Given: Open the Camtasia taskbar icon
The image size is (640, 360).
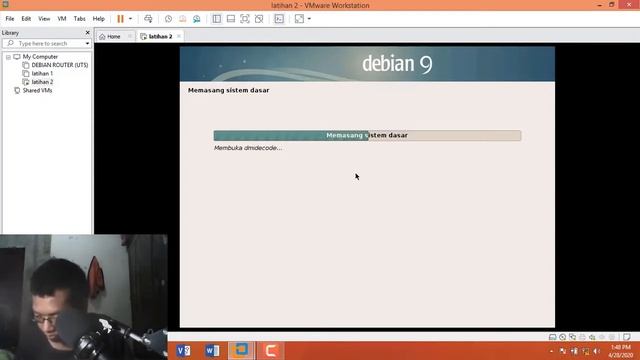Looking at the screenshot, I should 271,351.
